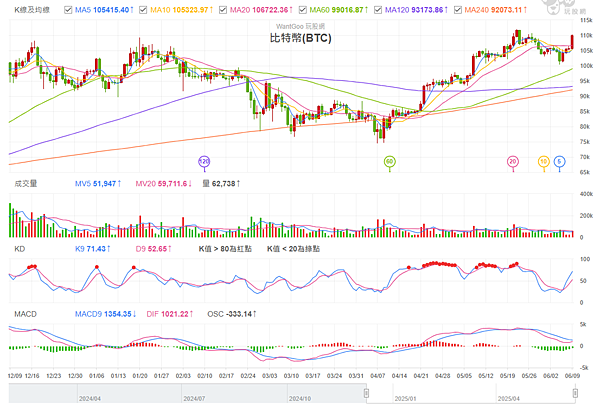Click the 04/07 date on the time axis

[378, 376]
